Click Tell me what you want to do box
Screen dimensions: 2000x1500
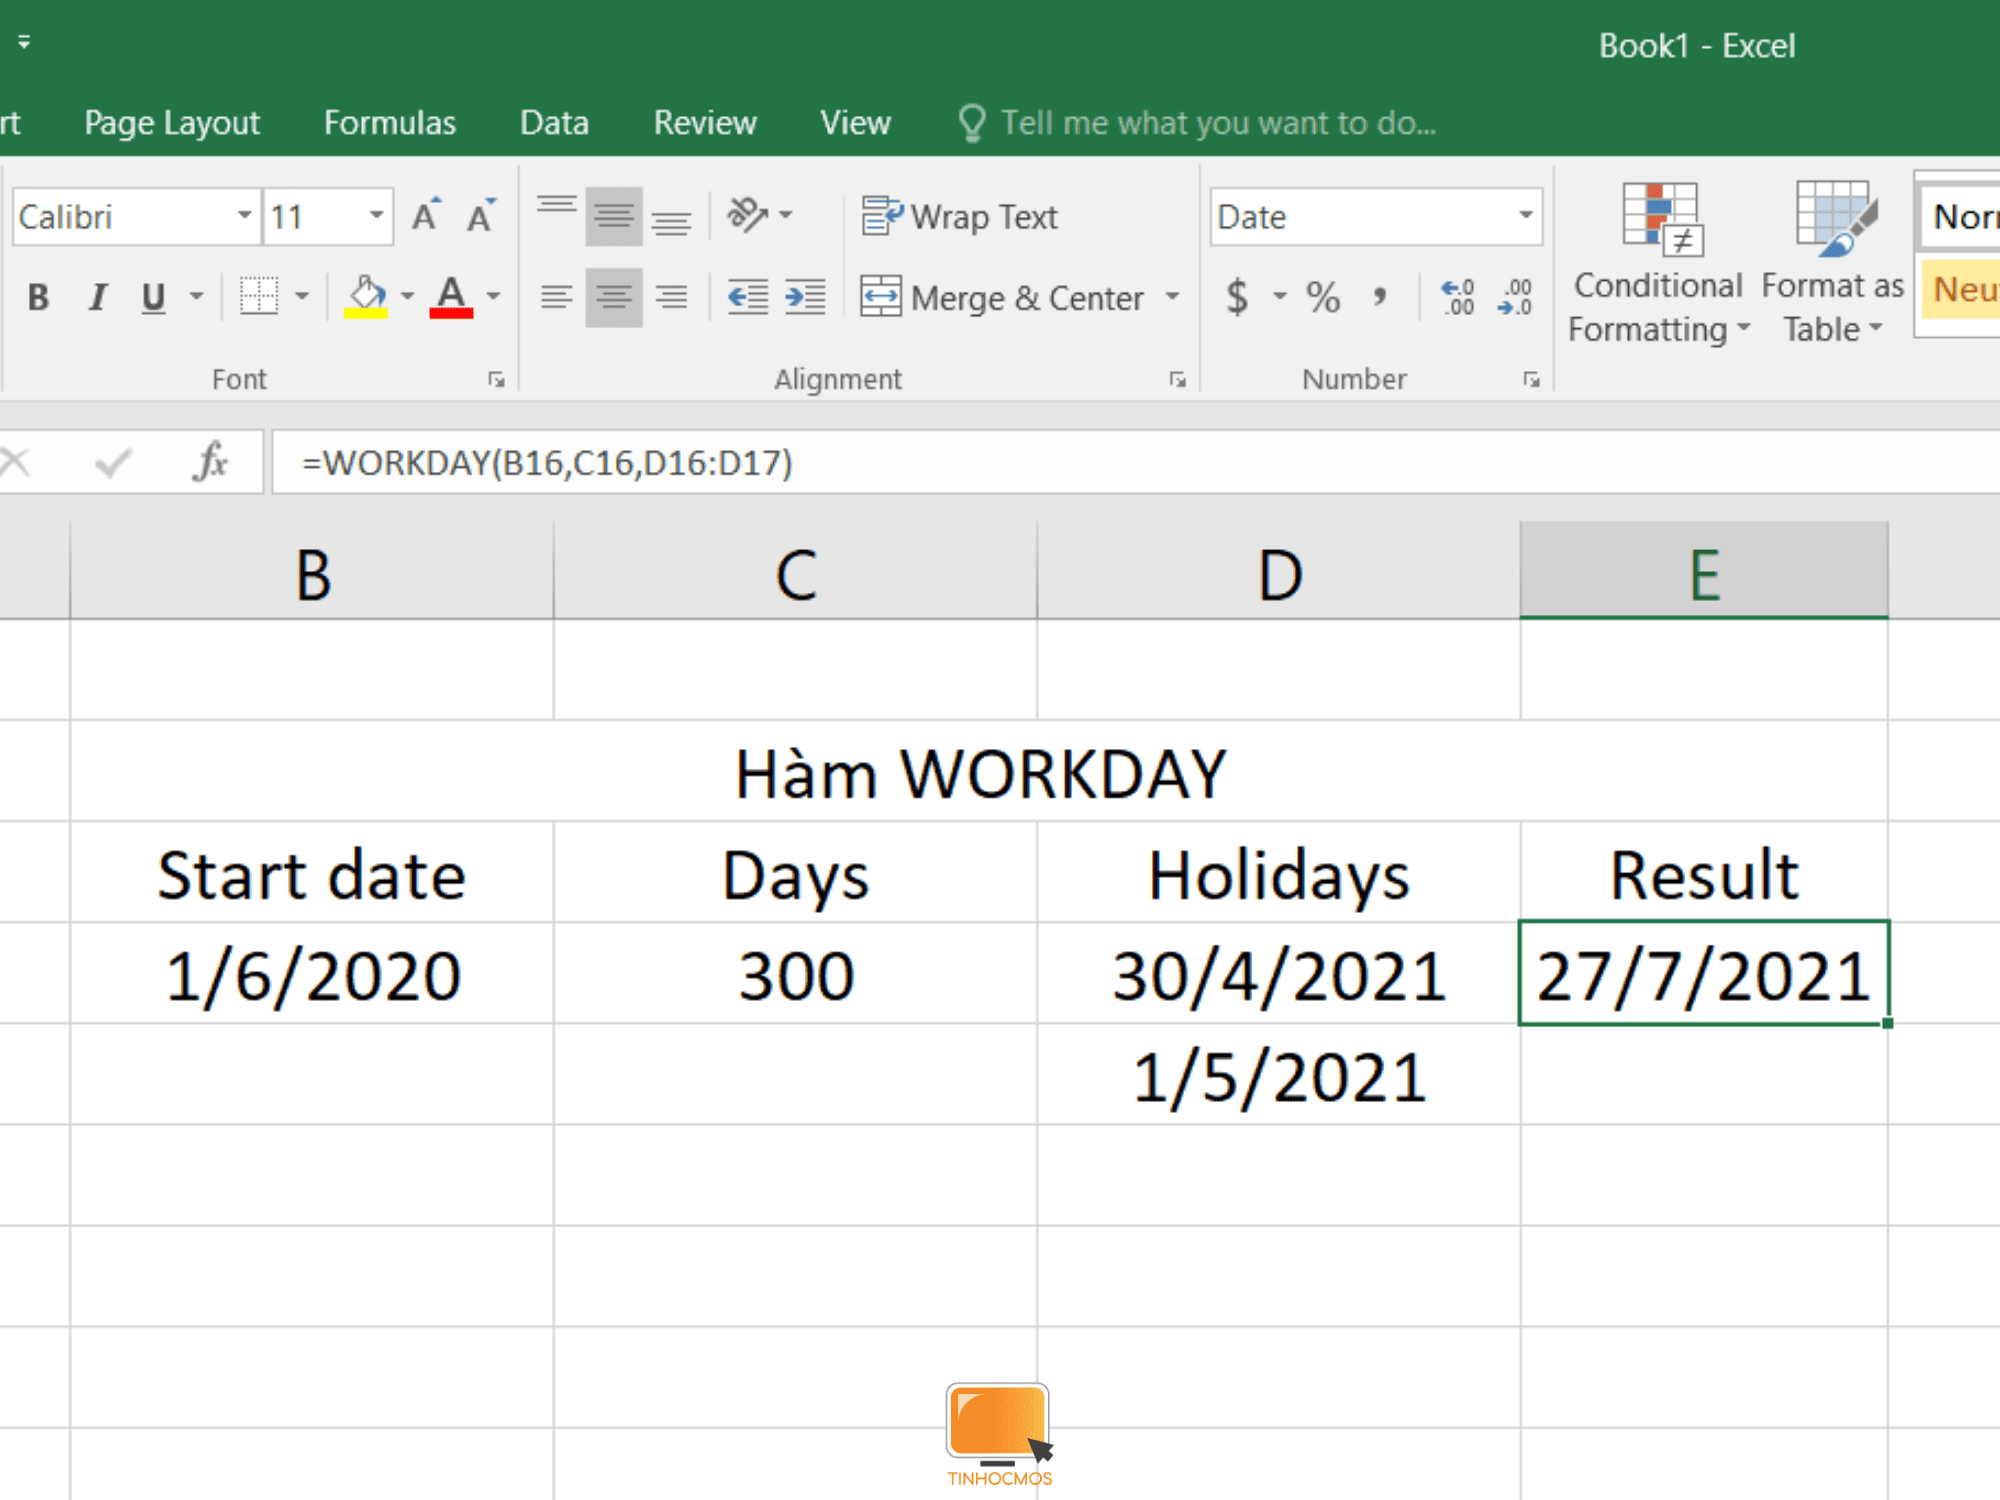(x=1197, y=122)
